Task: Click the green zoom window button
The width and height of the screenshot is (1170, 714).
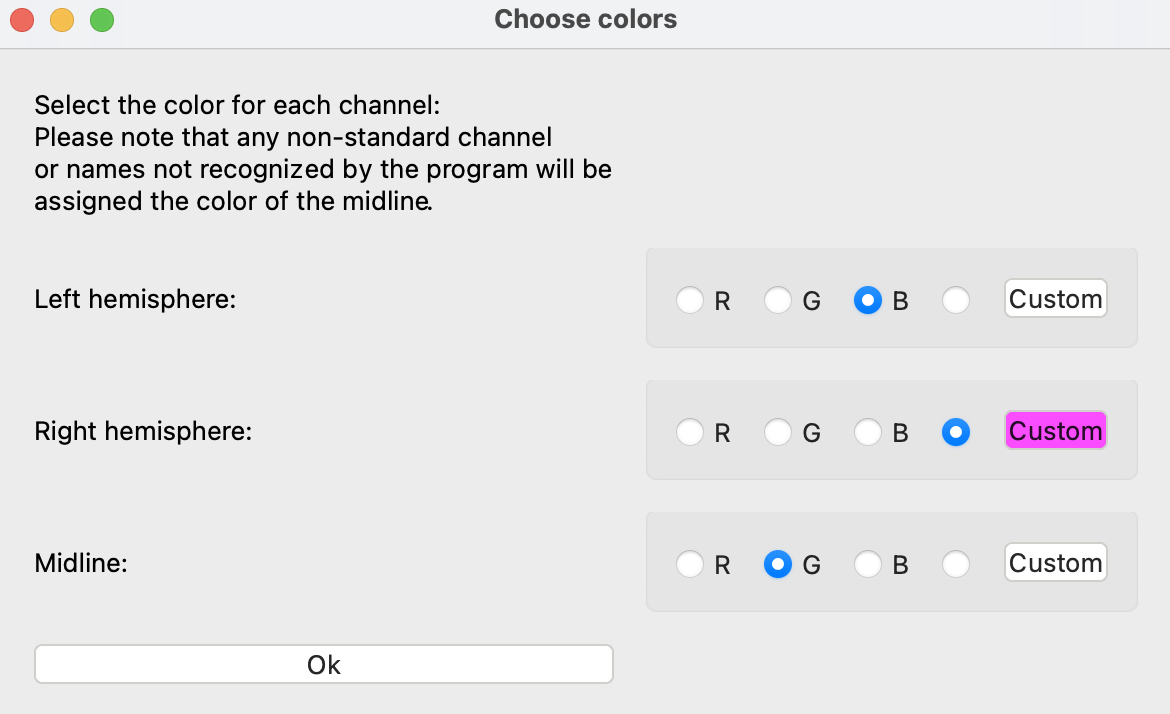Action: pos(101,20)
